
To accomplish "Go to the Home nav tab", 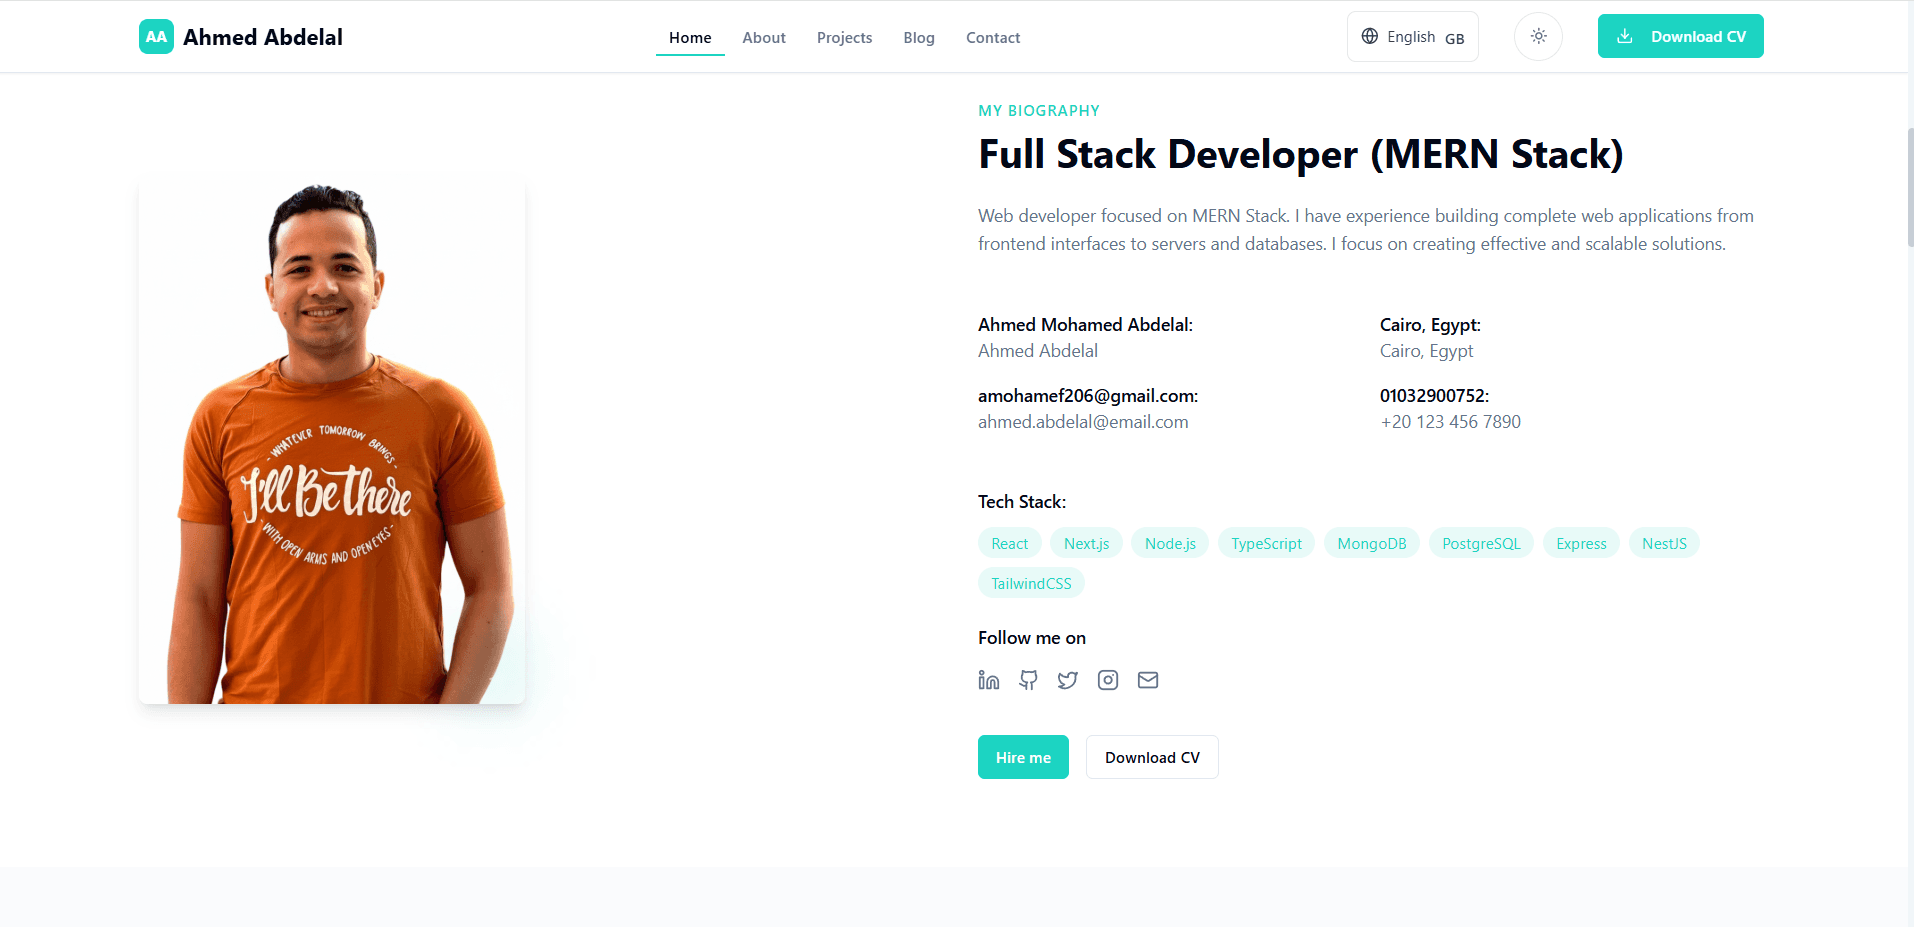I will (x=690, y=38).
